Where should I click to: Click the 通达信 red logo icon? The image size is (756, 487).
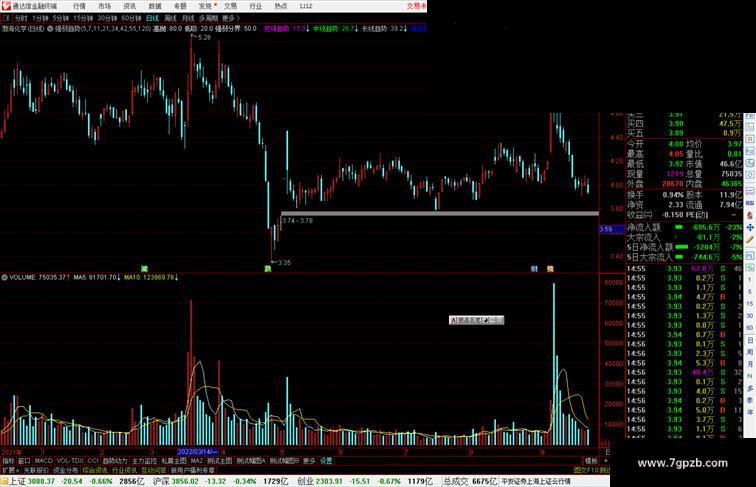5,6
